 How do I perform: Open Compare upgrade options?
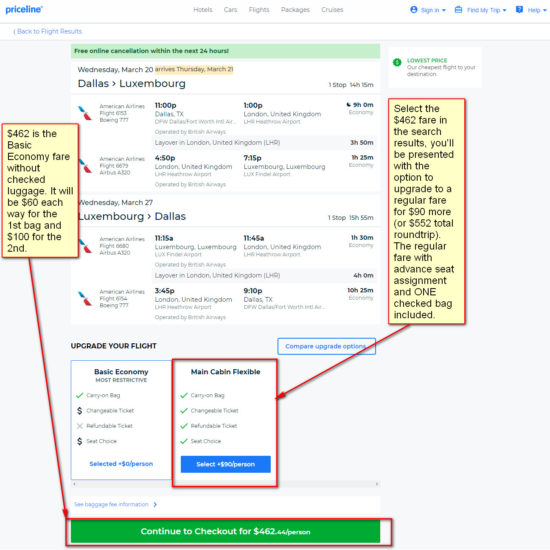326,346
